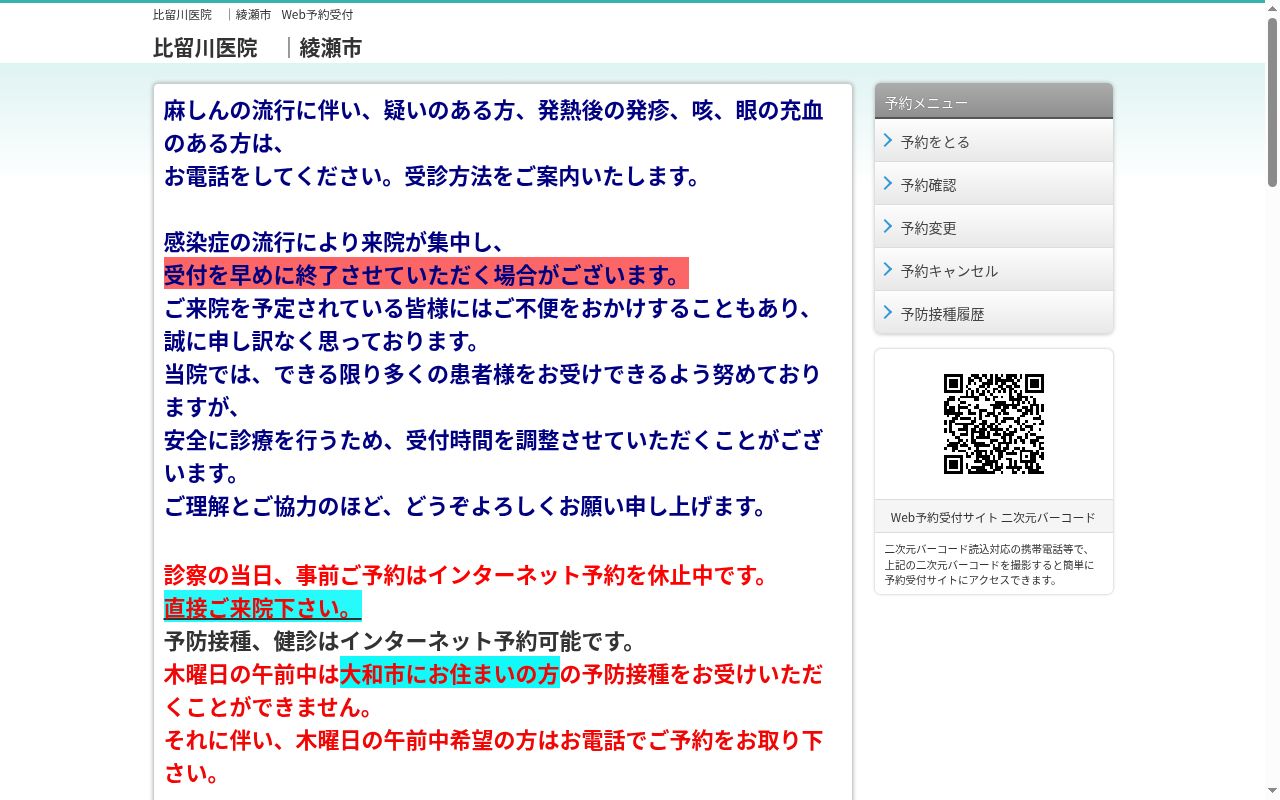Click the chevron icon beside 予防接種履歴
Viewport: 1280px width, 800px height.
point(888,313)
